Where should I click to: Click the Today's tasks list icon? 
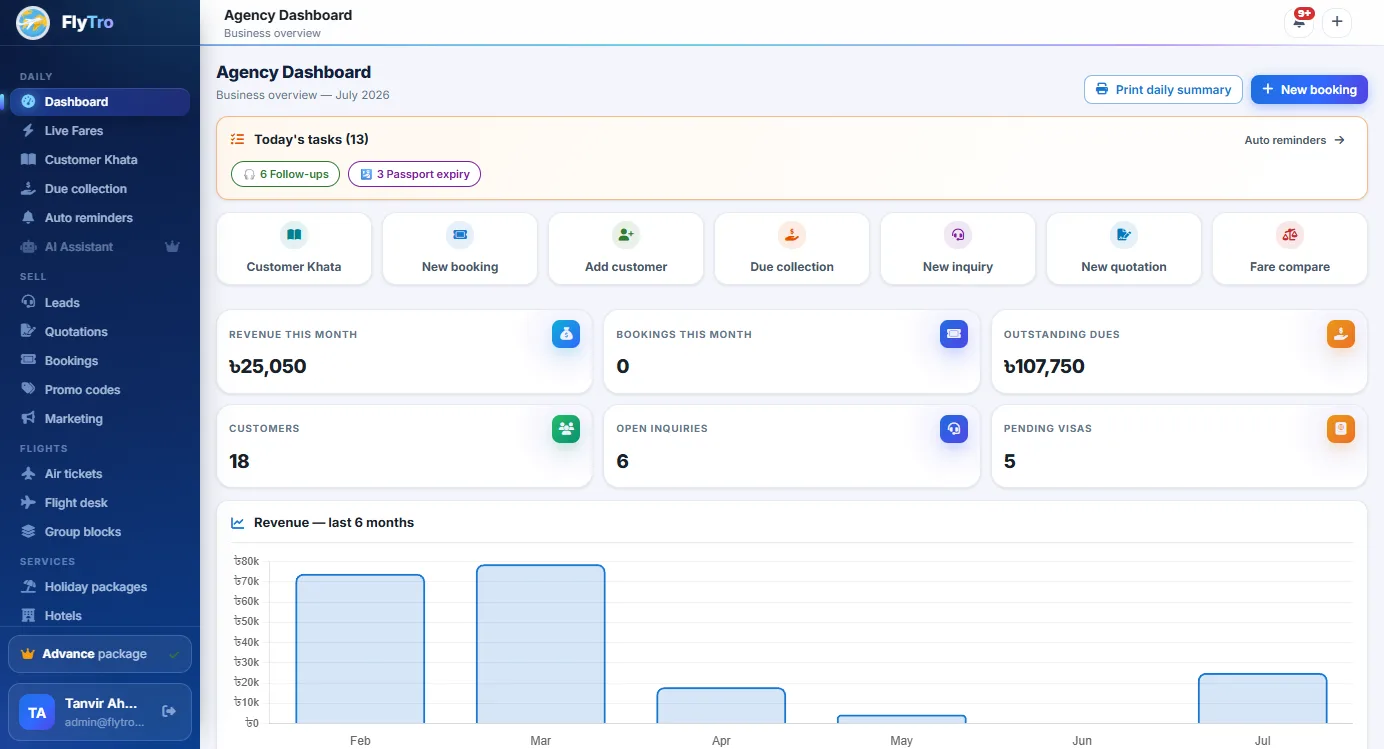237,140
